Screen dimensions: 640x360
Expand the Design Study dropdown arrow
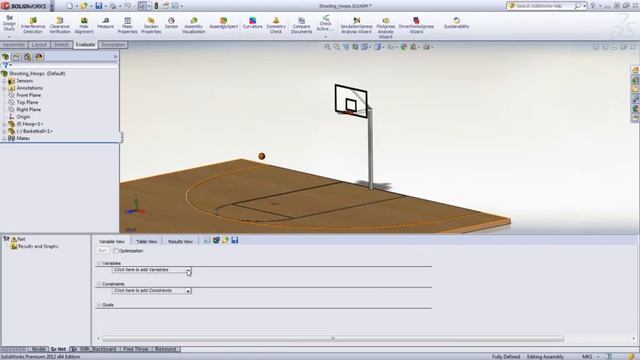point(9,36)
